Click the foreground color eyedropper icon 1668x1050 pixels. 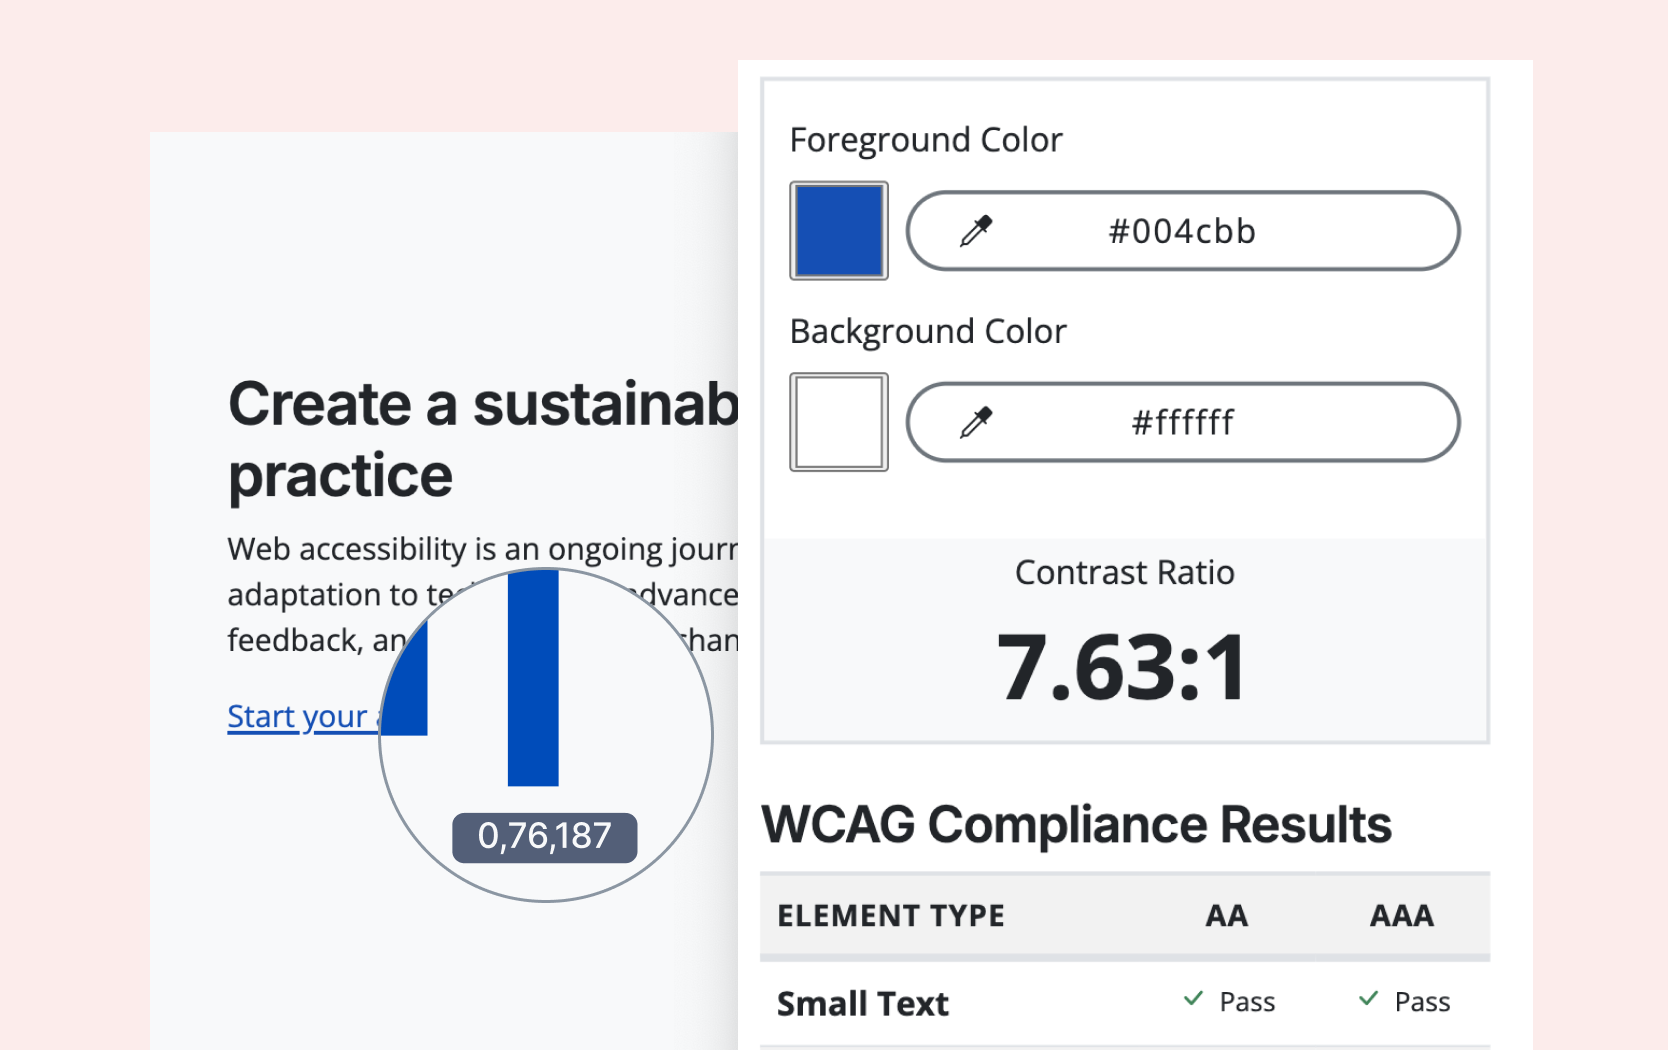click(x=976, y=231)
